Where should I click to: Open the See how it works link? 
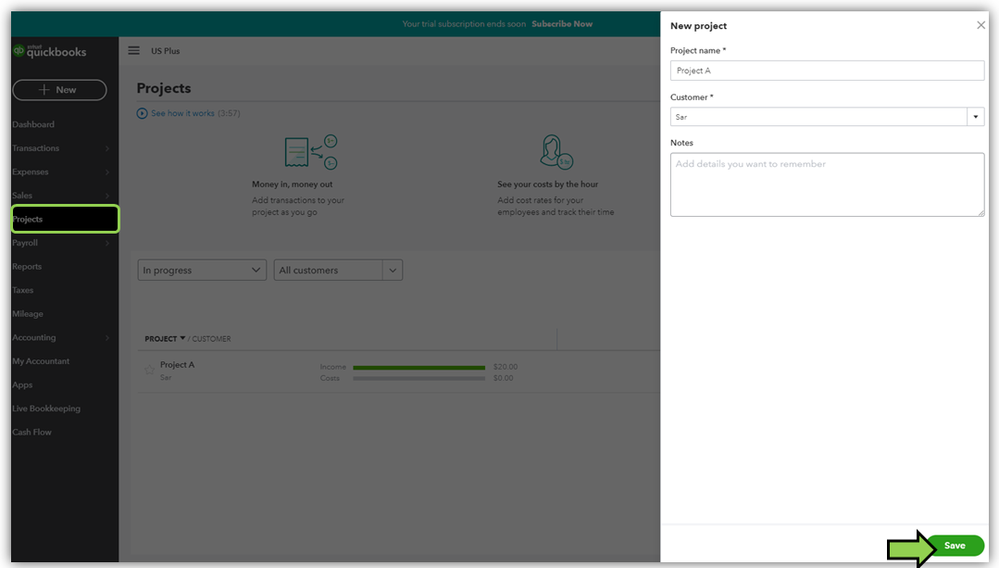[x=182, y=113]
